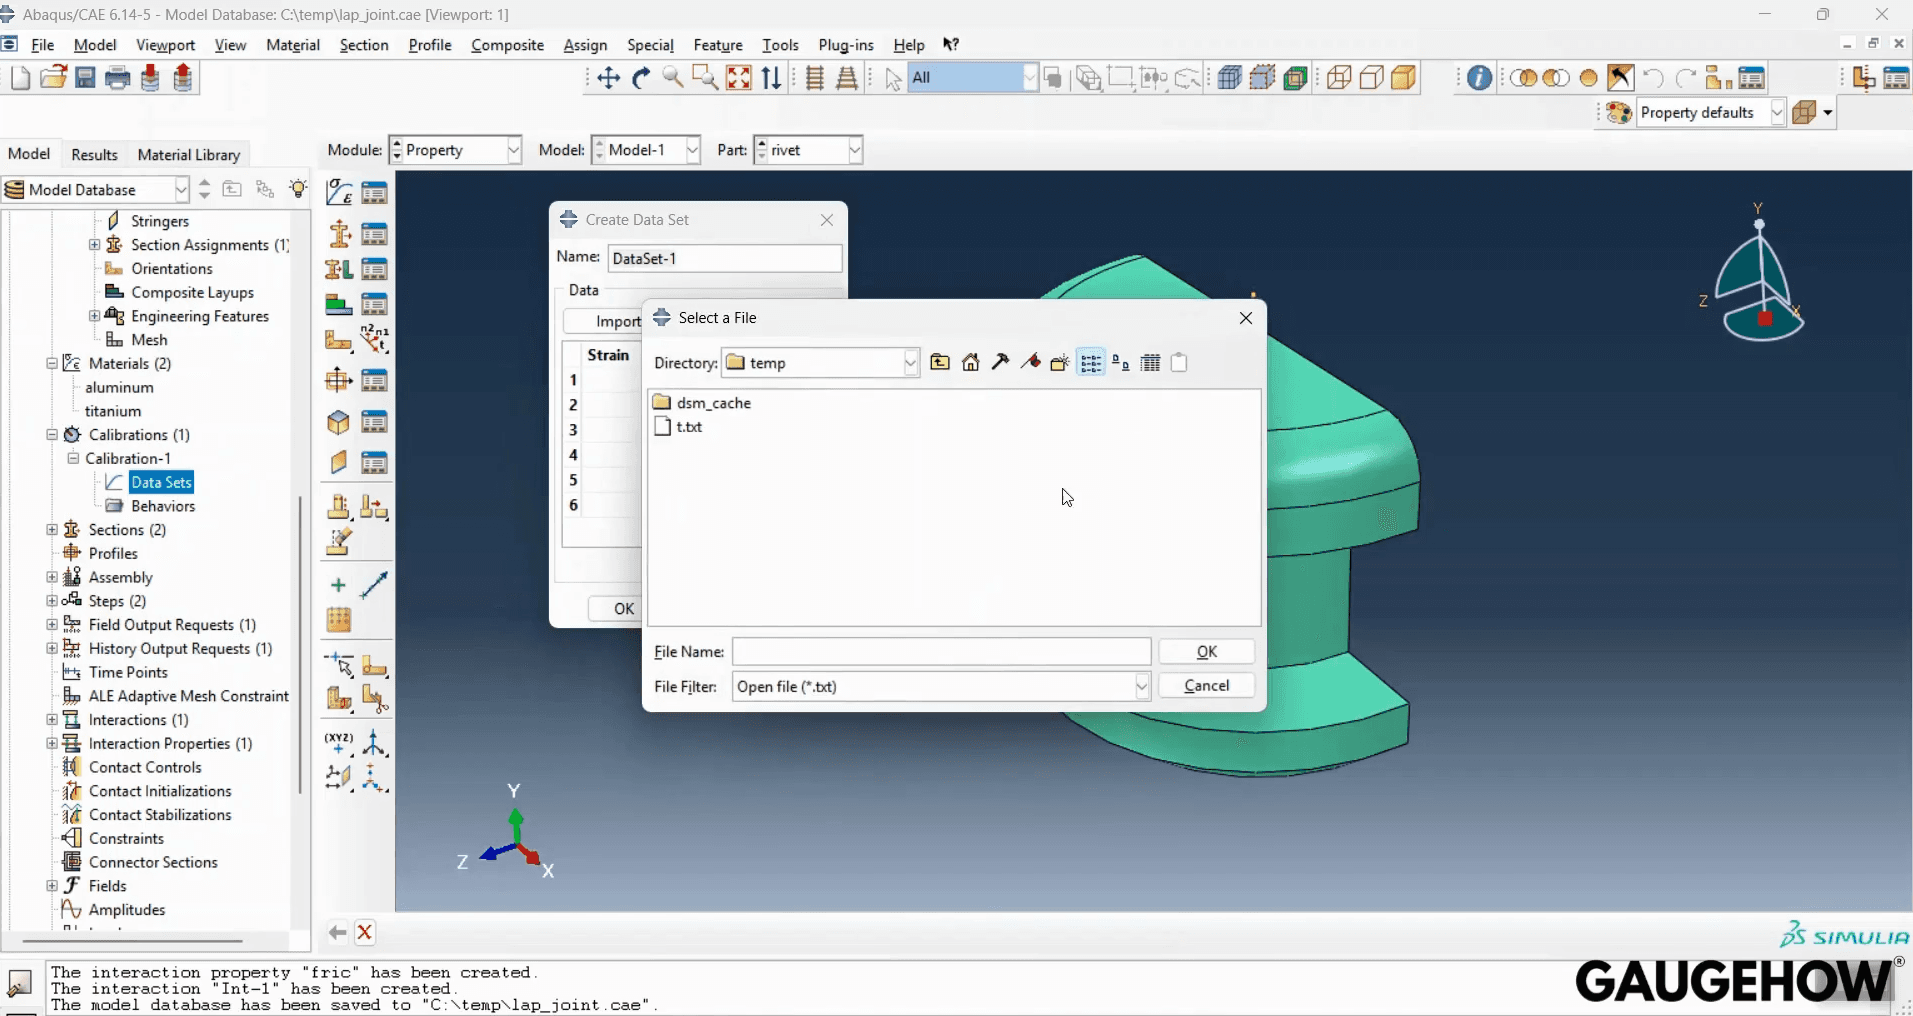The height and width of the screenshot is (1016, 1913).
Task: Activate the Rotate View tool
Action: [x=641, y=78]
